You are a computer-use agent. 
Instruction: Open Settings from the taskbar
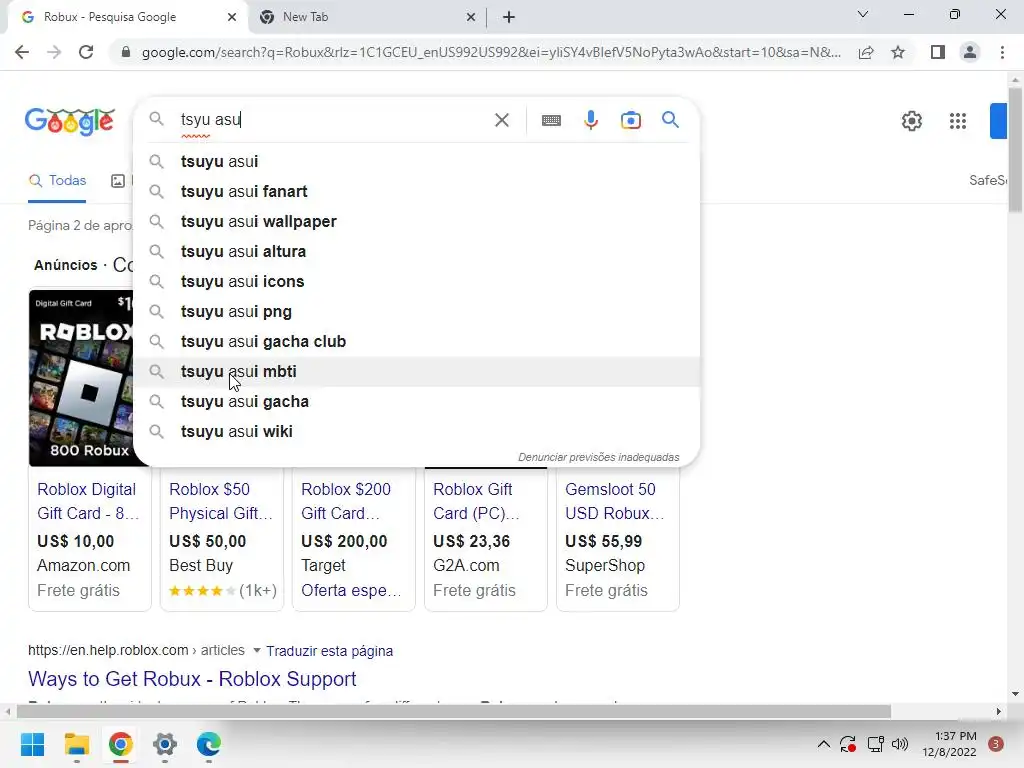tap(165, 744)
